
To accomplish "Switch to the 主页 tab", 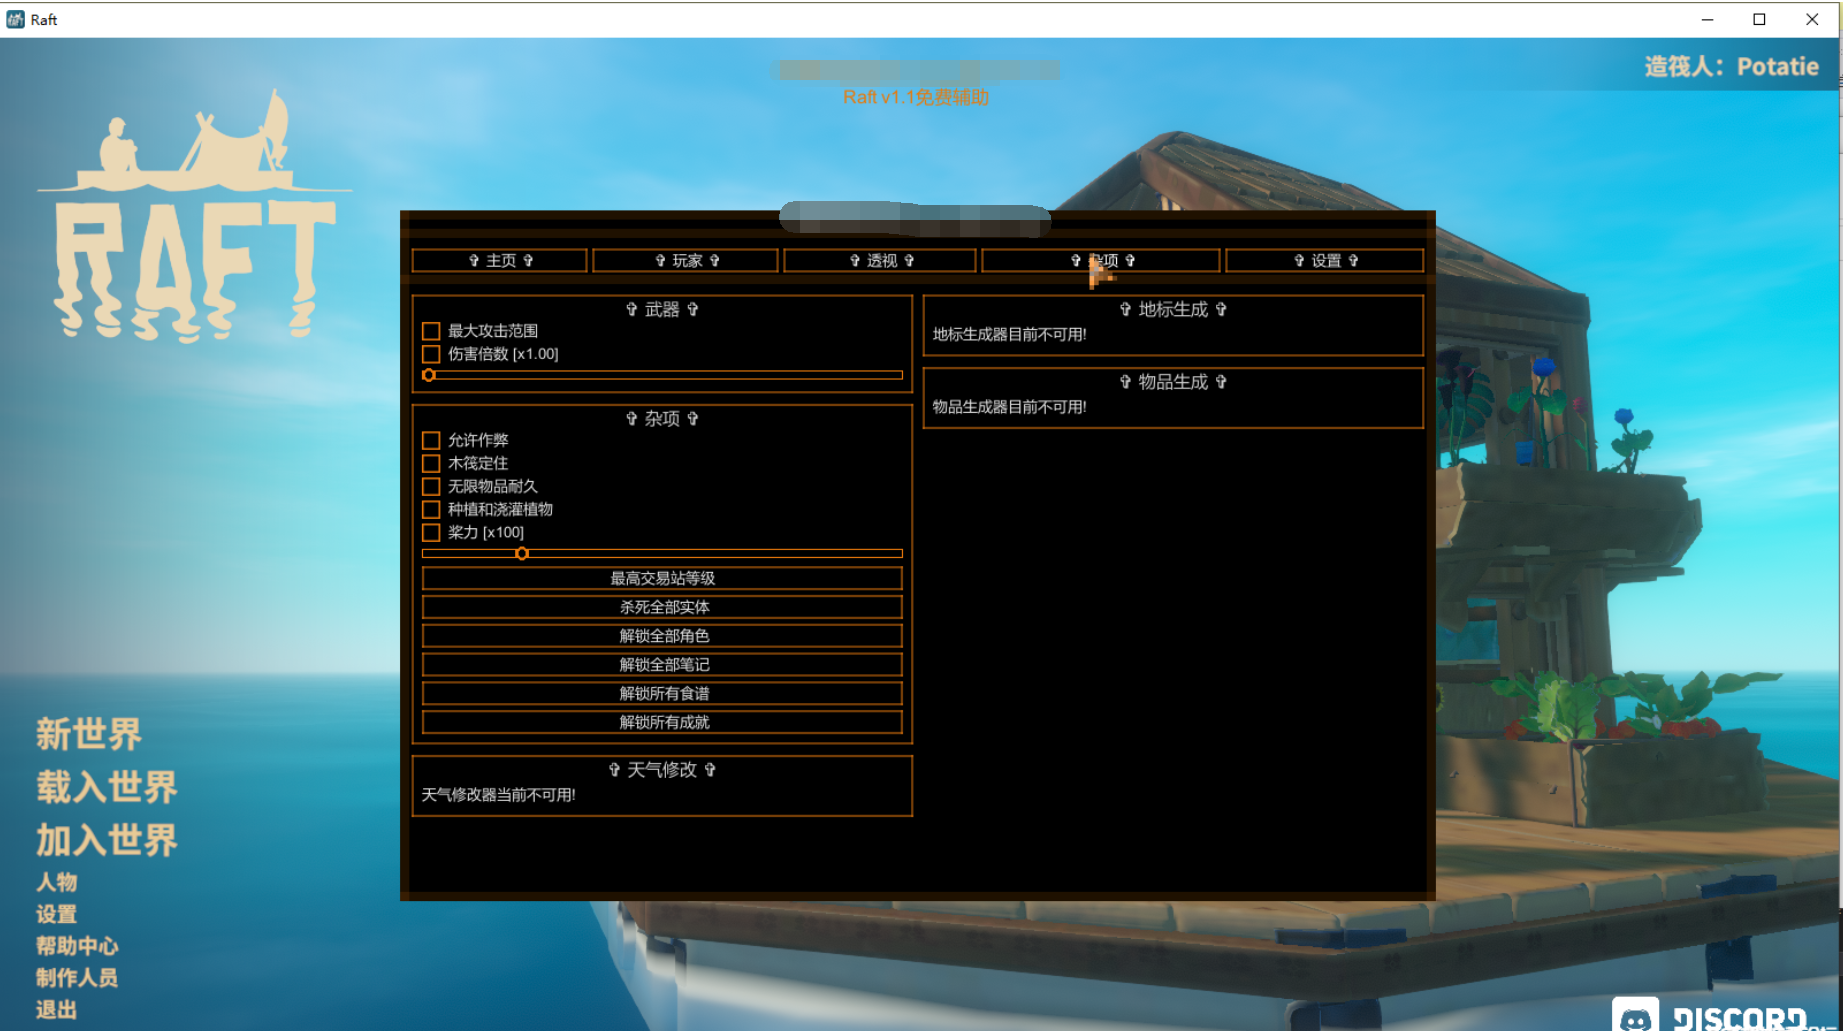I will coord(499,261).
